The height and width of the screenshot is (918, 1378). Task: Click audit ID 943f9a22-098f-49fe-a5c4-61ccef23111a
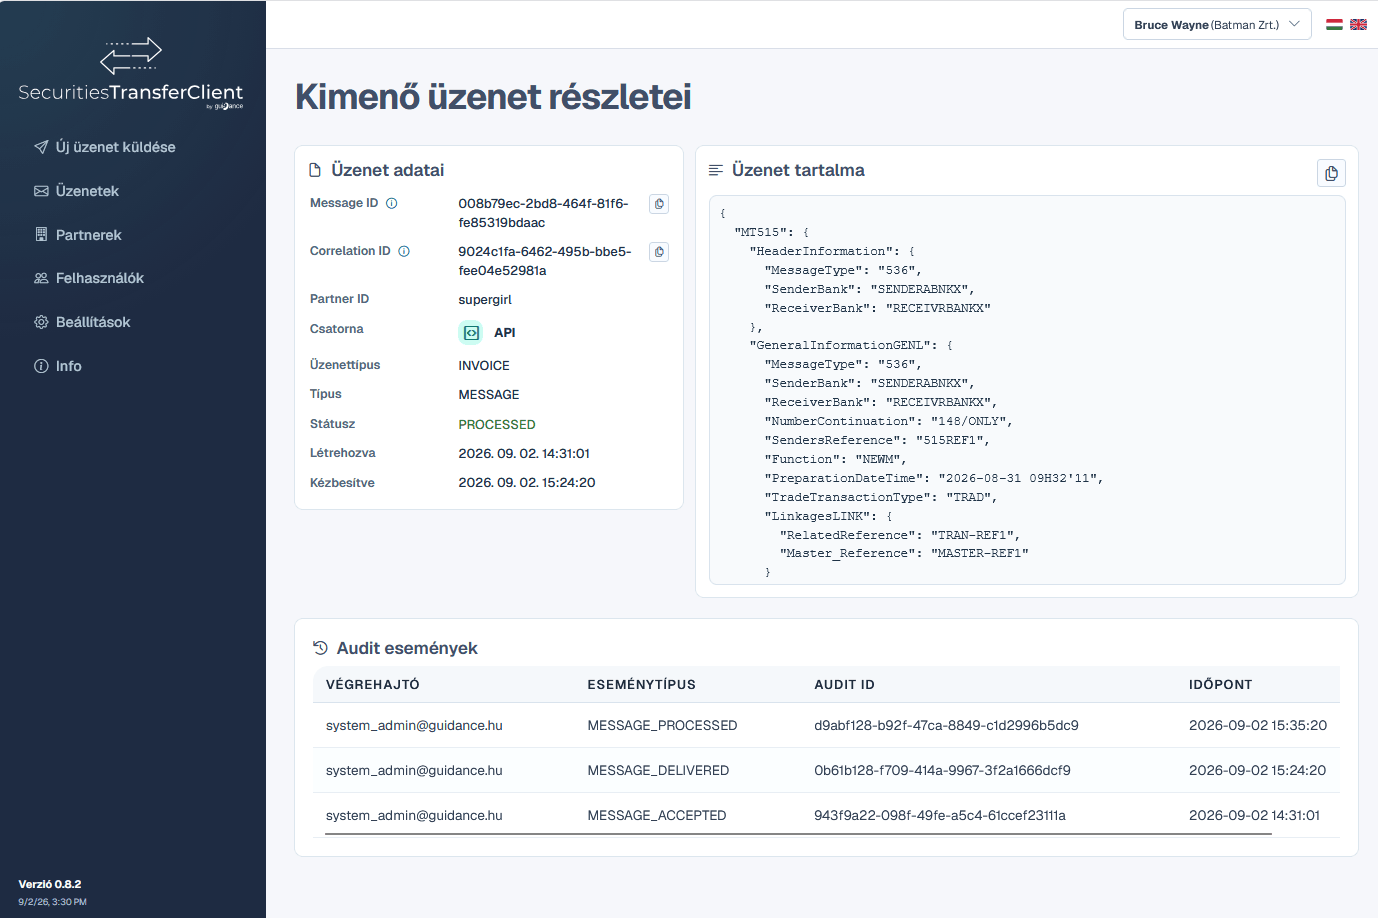click(940, 816)
